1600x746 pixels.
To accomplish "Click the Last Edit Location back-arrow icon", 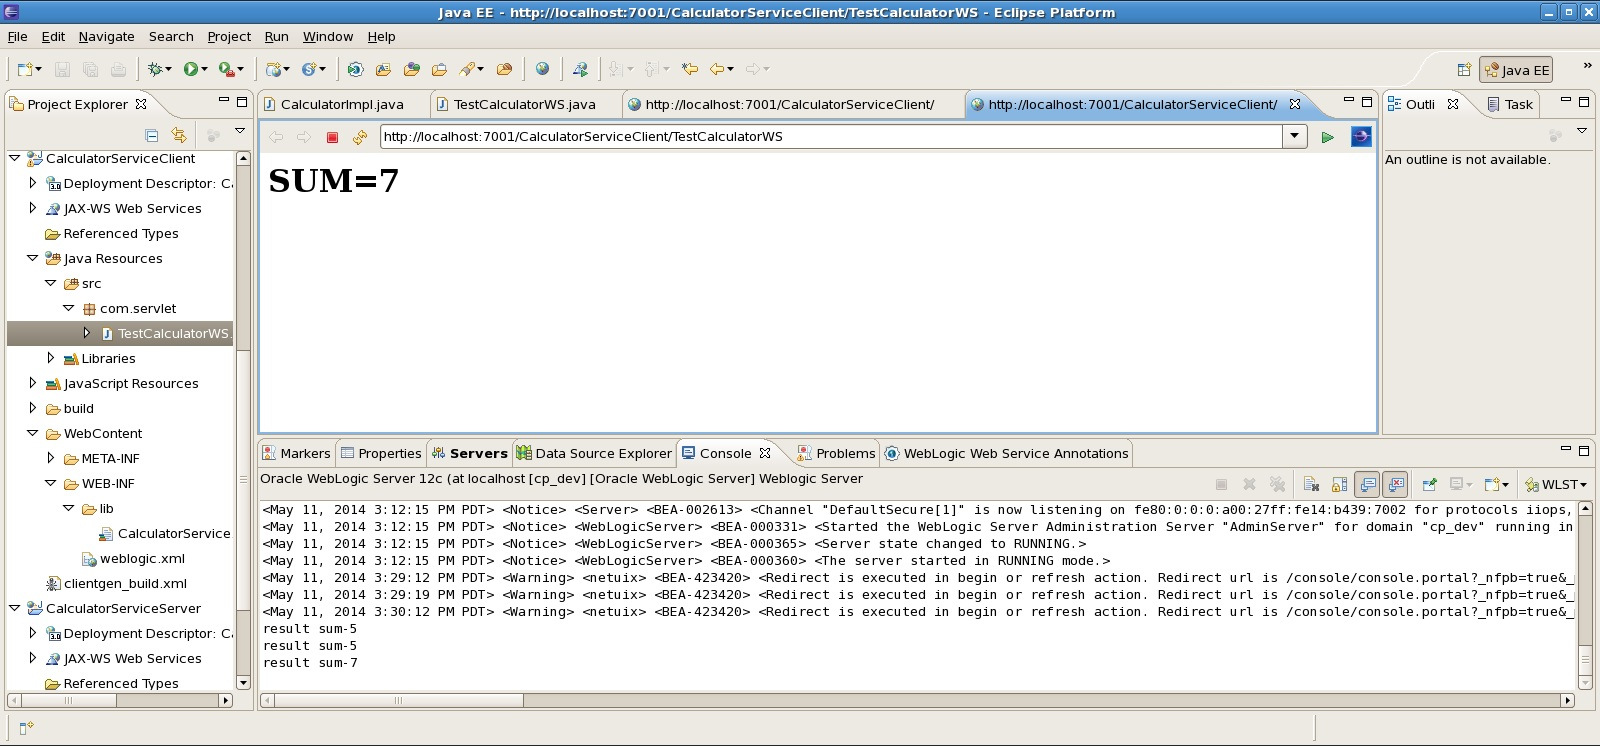I will 689,69.
